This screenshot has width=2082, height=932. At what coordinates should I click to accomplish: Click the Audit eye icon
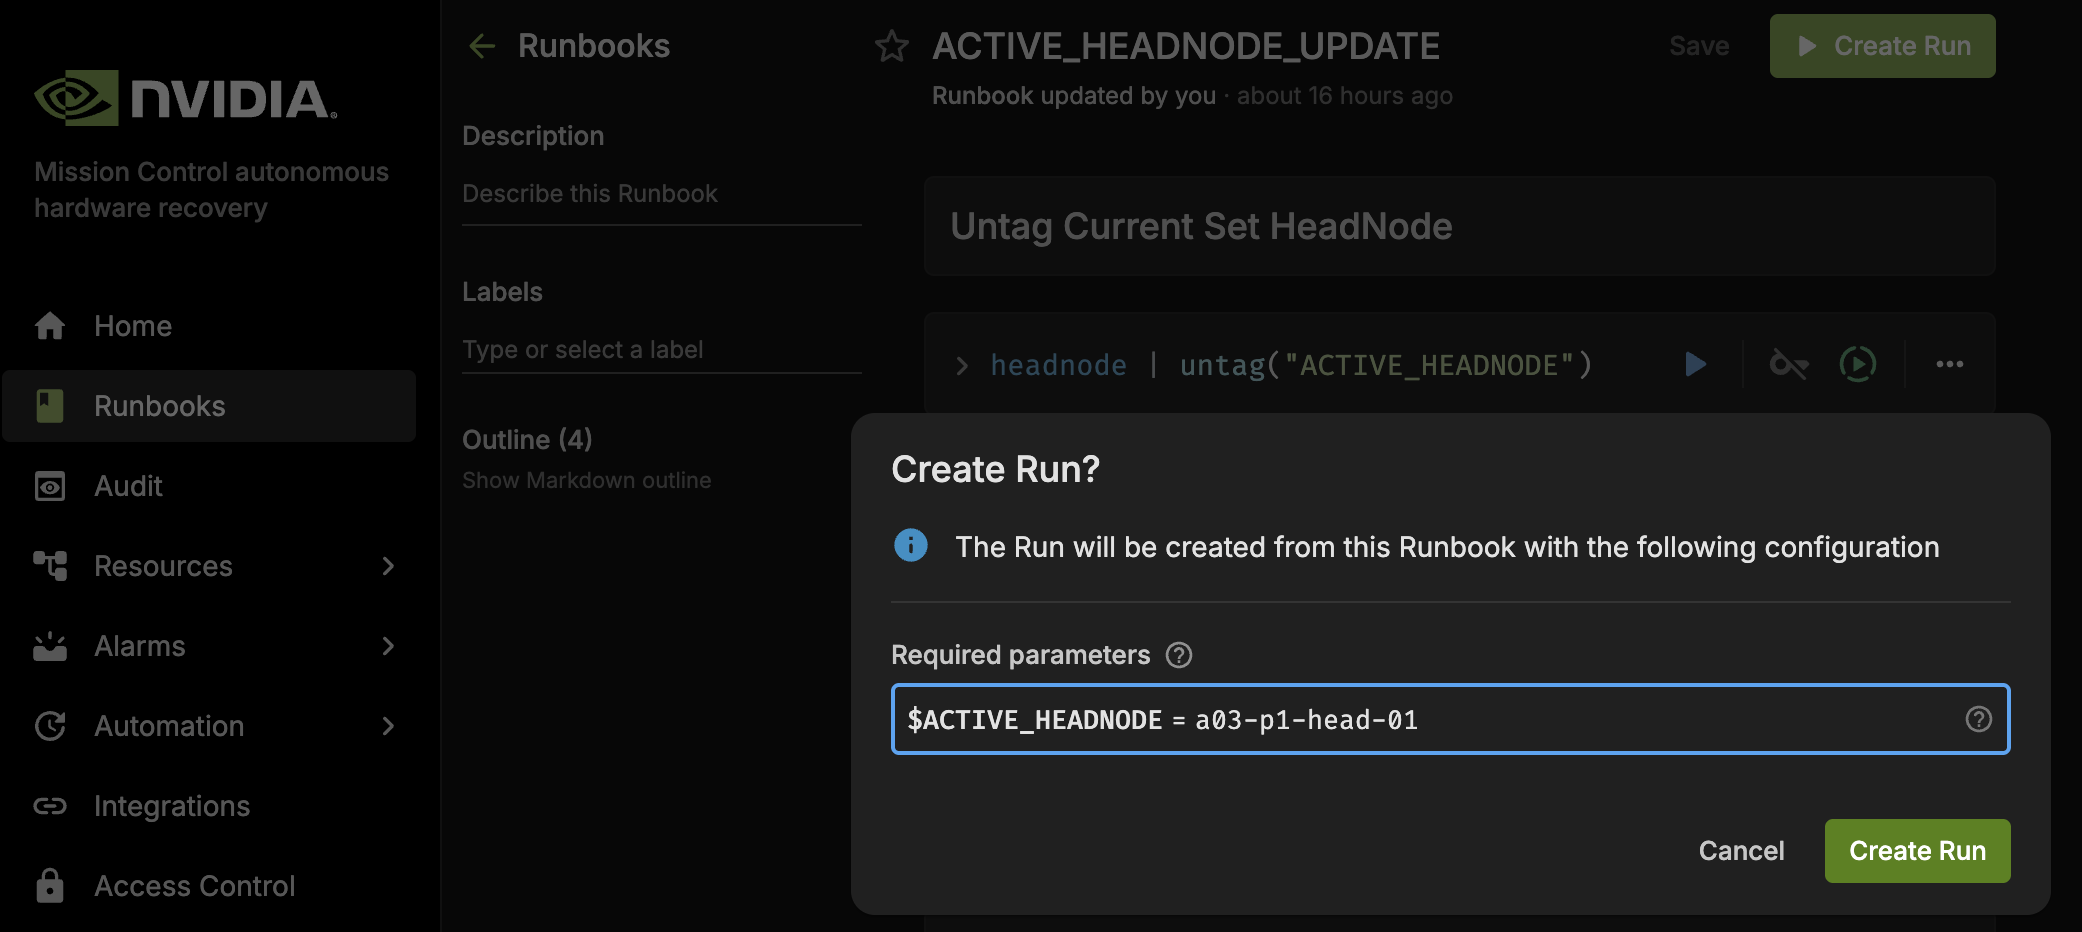click(50, 486)
